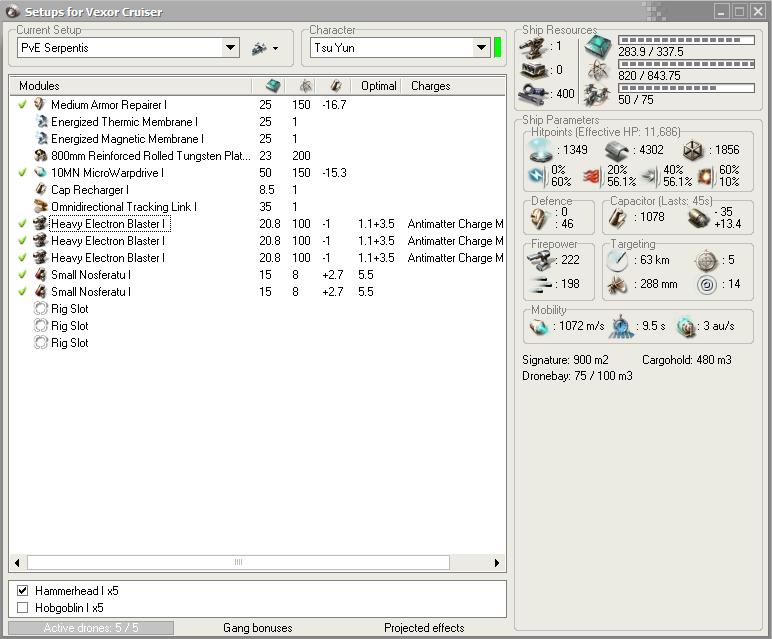Open the Character dropdown arrow
The width and height of the screenshot is (772, 639).
click(x=481, y=48)
